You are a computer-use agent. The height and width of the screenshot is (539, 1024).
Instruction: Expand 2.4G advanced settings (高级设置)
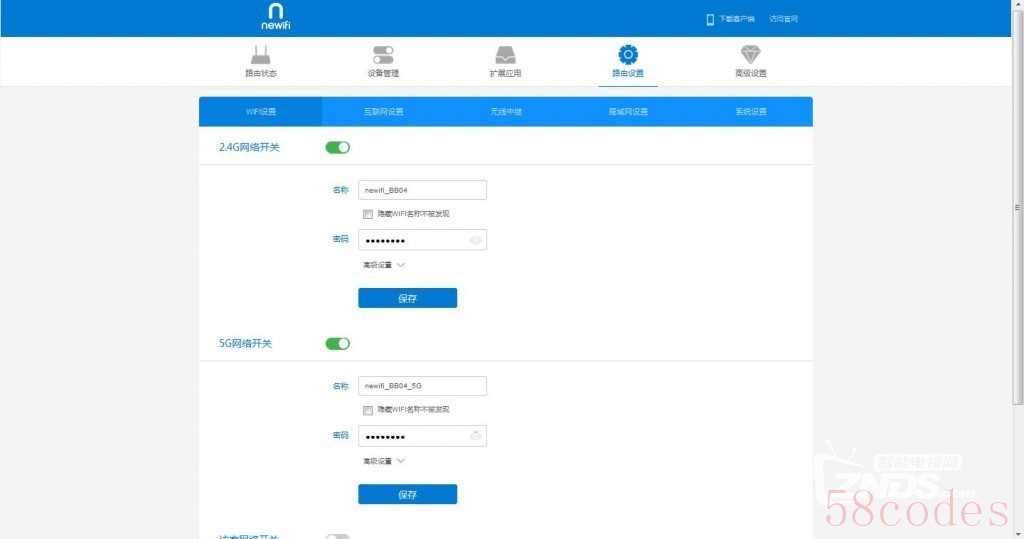tap(383, 265)
